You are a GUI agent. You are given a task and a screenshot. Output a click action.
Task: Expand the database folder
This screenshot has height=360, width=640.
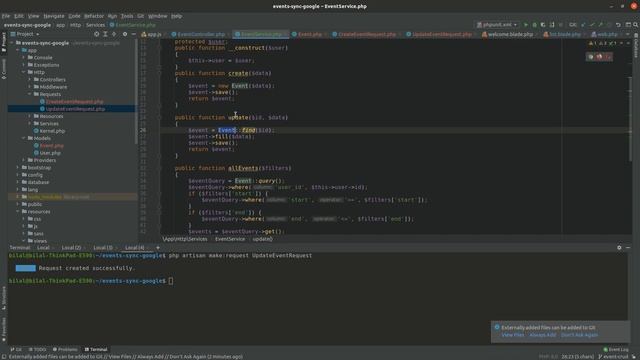[18, 182]
